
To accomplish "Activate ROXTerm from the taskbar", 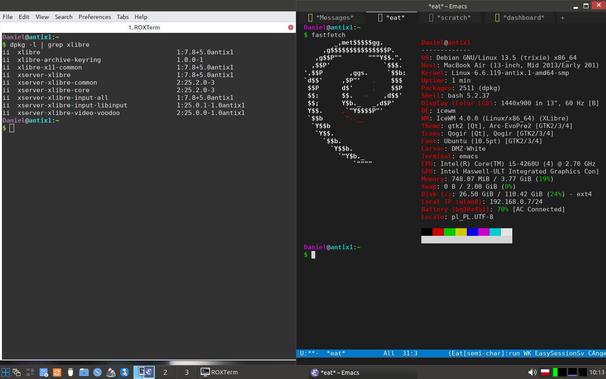I will click(x=220, y=372).
